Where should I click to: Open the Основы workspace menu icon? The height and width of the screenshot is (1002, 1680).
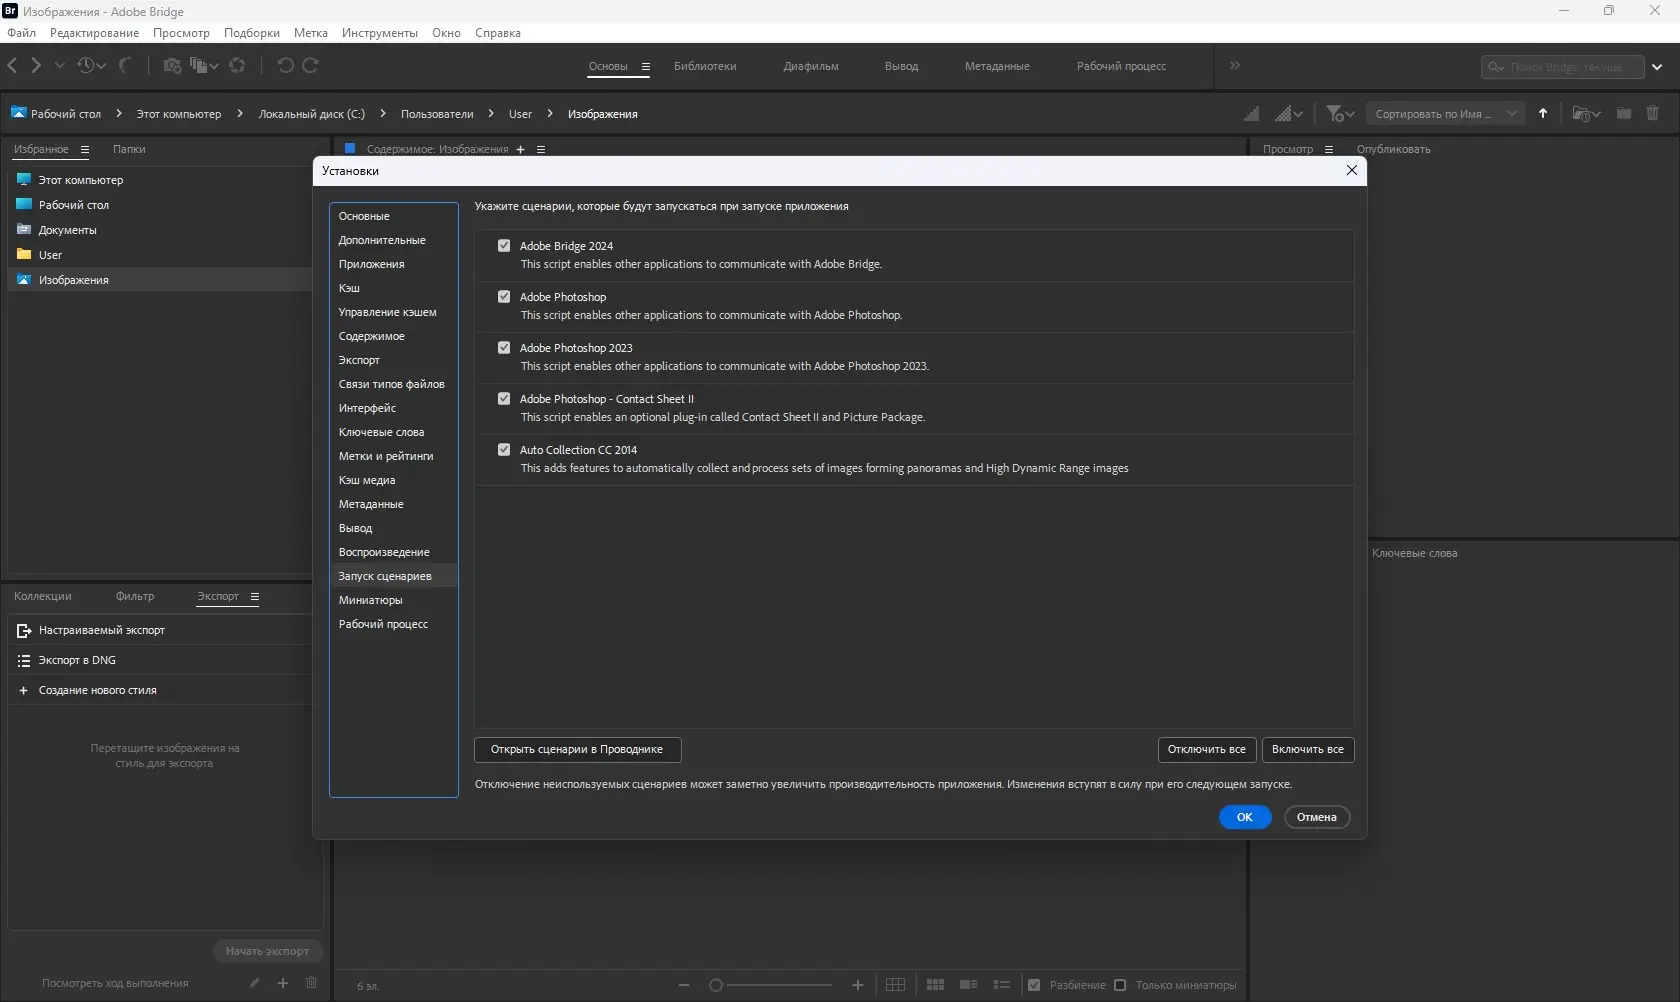[646, 67]
